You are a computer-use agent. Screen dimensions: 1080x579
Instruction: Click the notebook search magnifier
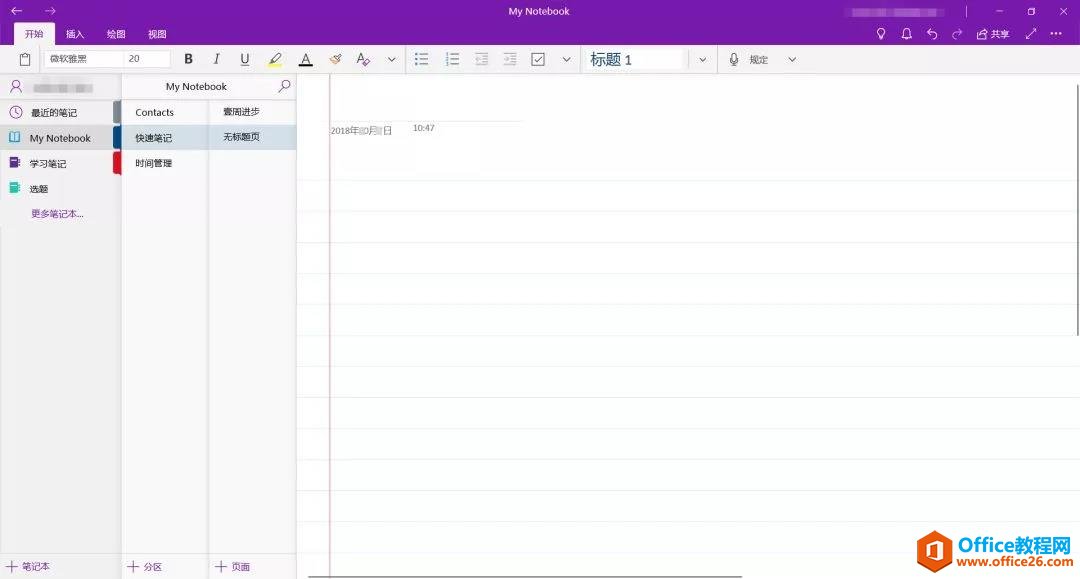coord(284,86)
